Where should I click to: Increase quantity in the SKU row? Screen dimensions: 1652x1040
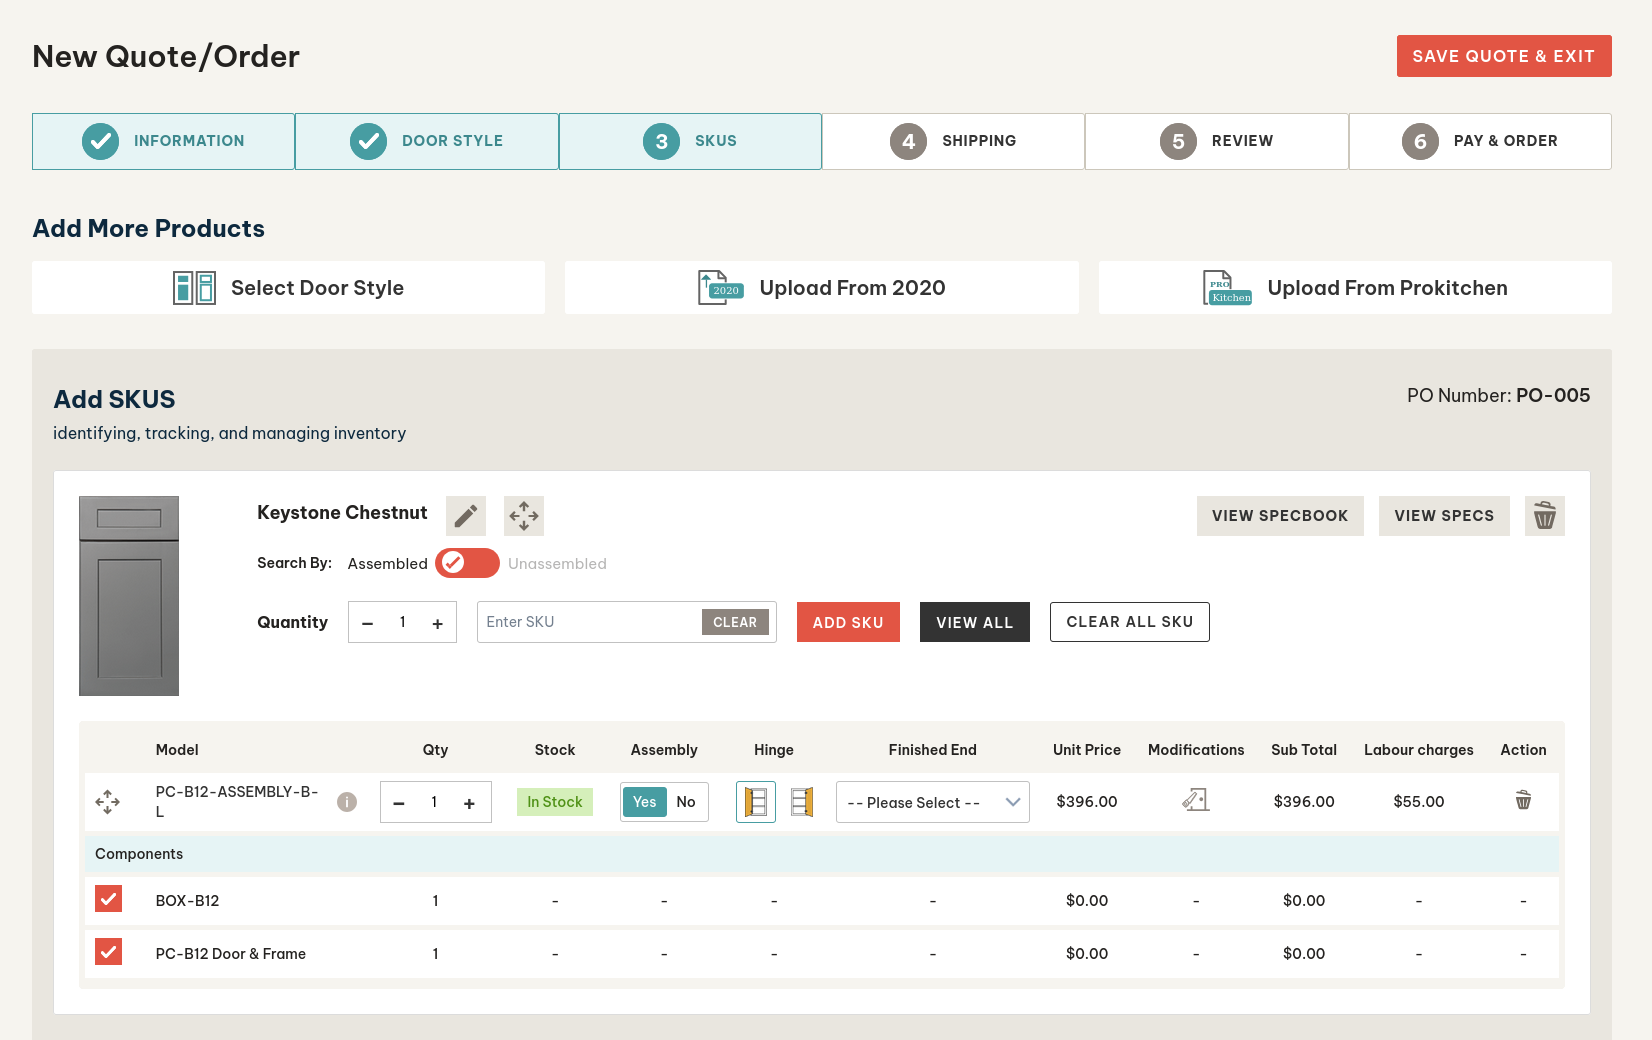tap(469, 803)
